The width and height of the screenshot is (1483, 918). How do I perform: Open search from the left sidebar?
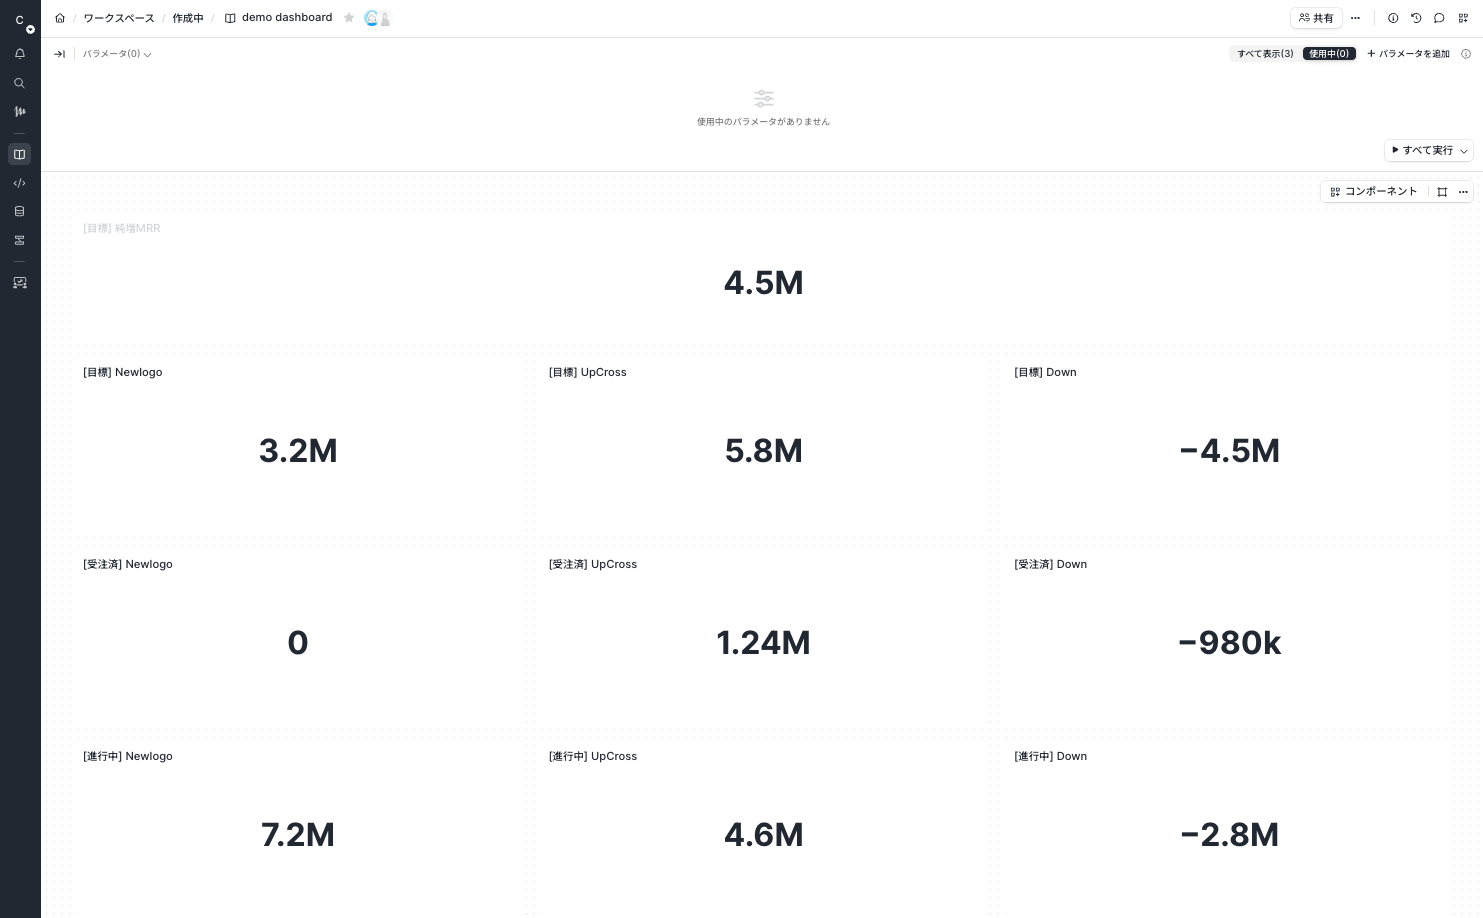coord(19,83)
